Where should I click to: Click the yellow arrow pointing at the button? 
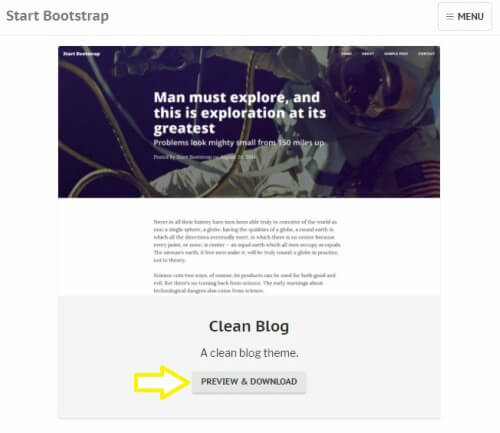(162, 382)
